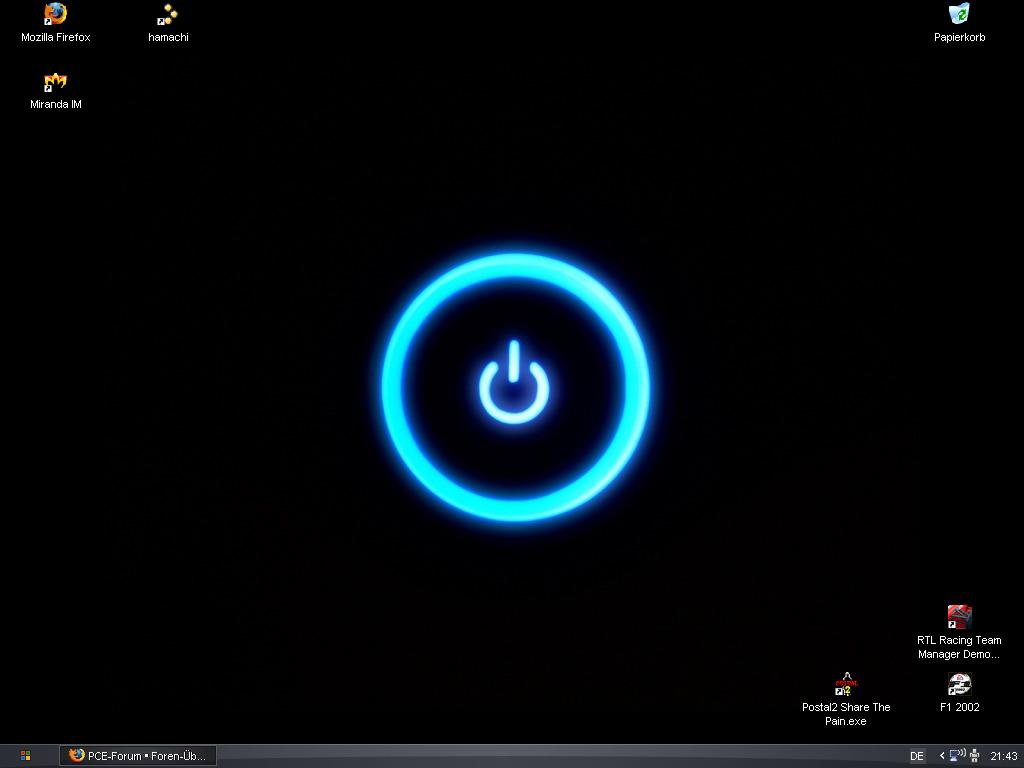Select the Miranda IM shortcut icon
Image resolution: width=1024 pixels, height=768 pixels.
(x=56, y=82)
